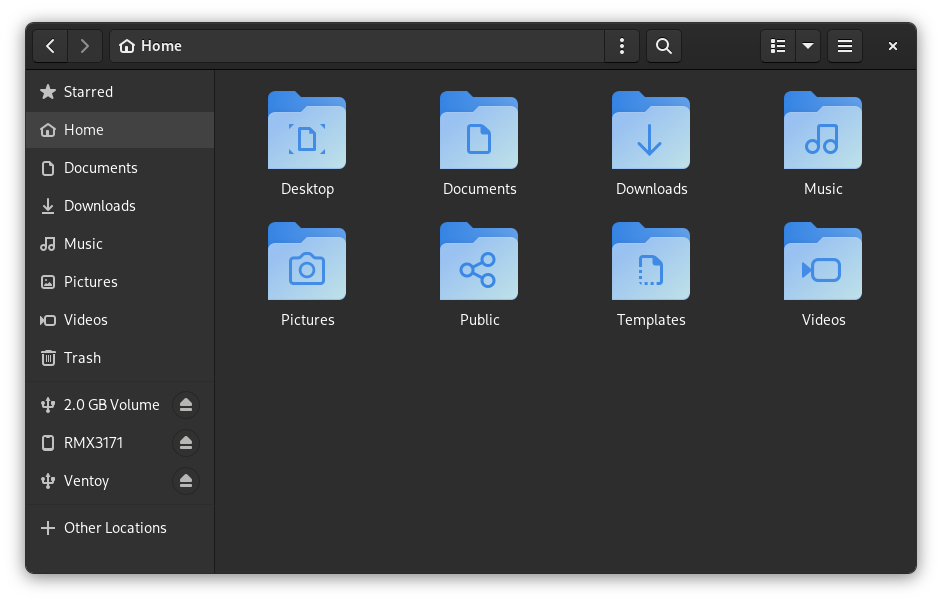Open the Downloads folder icon
942x602 pixels.
pos(651,131)
